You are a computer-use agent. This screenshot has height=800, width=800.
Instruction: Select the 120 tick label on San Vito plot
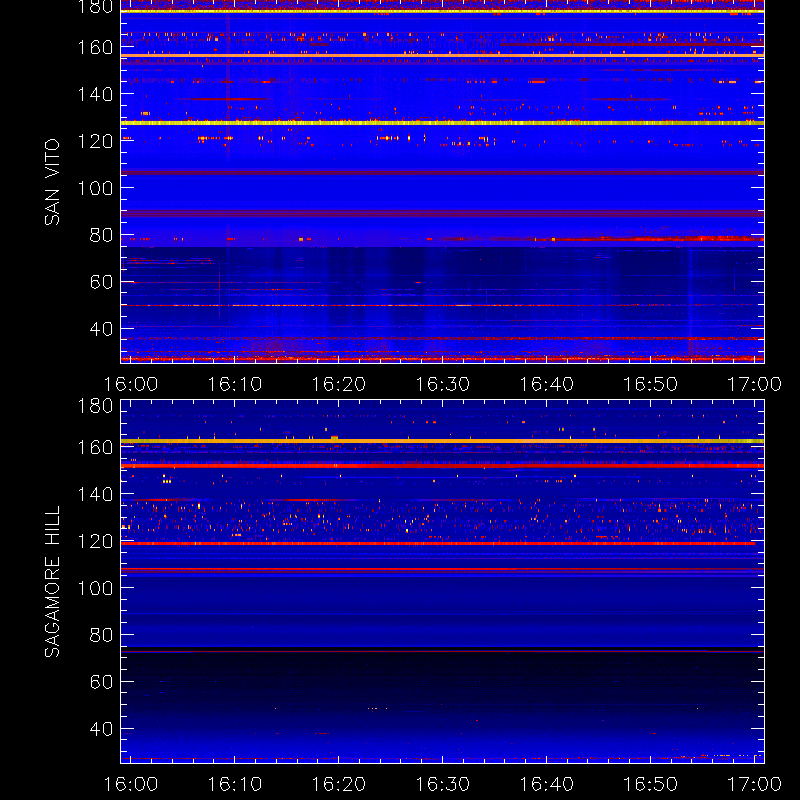coord(95,141)
